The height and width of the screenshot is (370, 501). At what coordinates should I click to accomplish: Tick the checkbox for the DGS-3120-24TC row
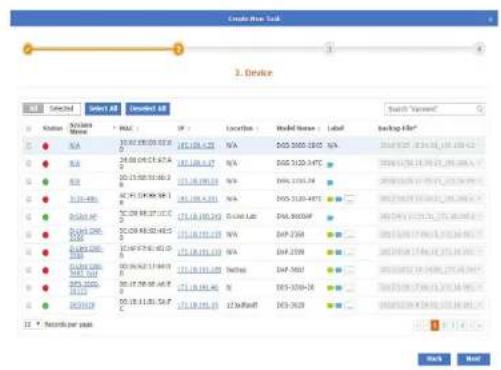(x=29, y=164)
